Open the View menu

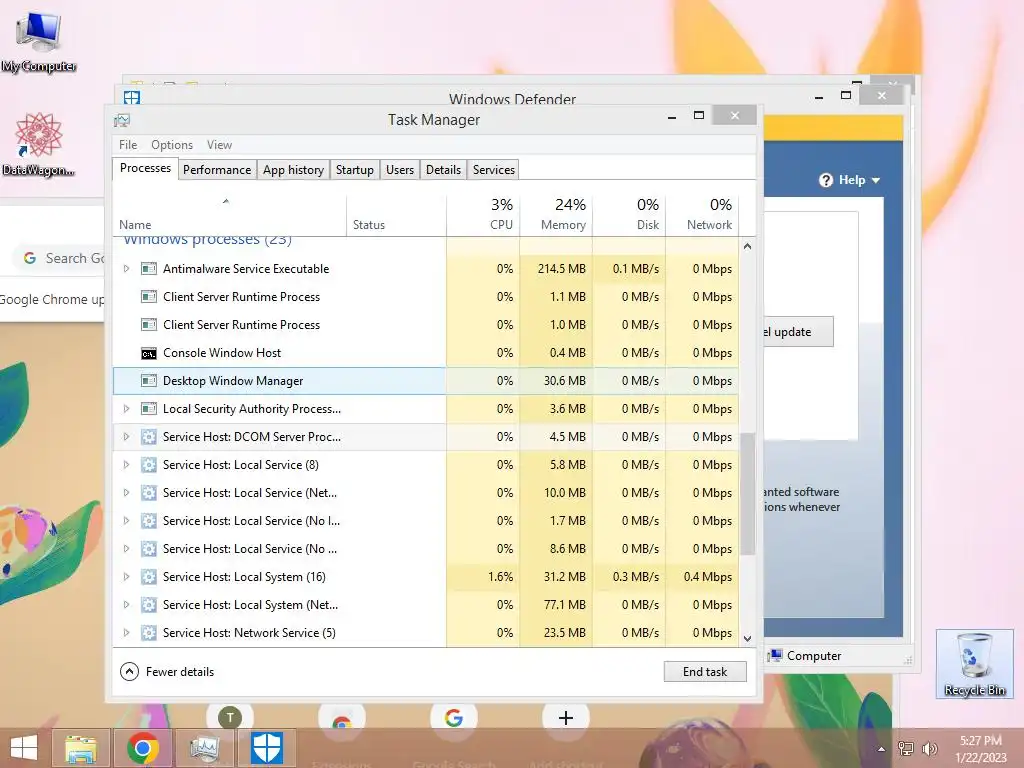[x=219, y=145]
